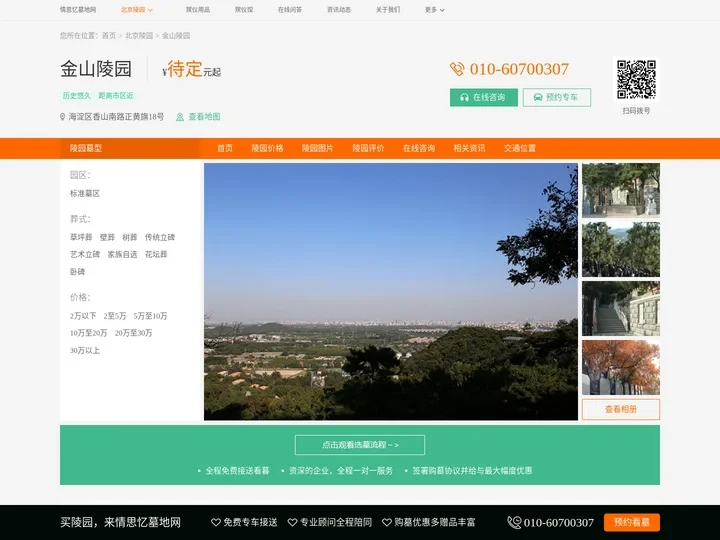Click the phone icon beside 010-60700307

pyautogui.click(x=457, y=69)
